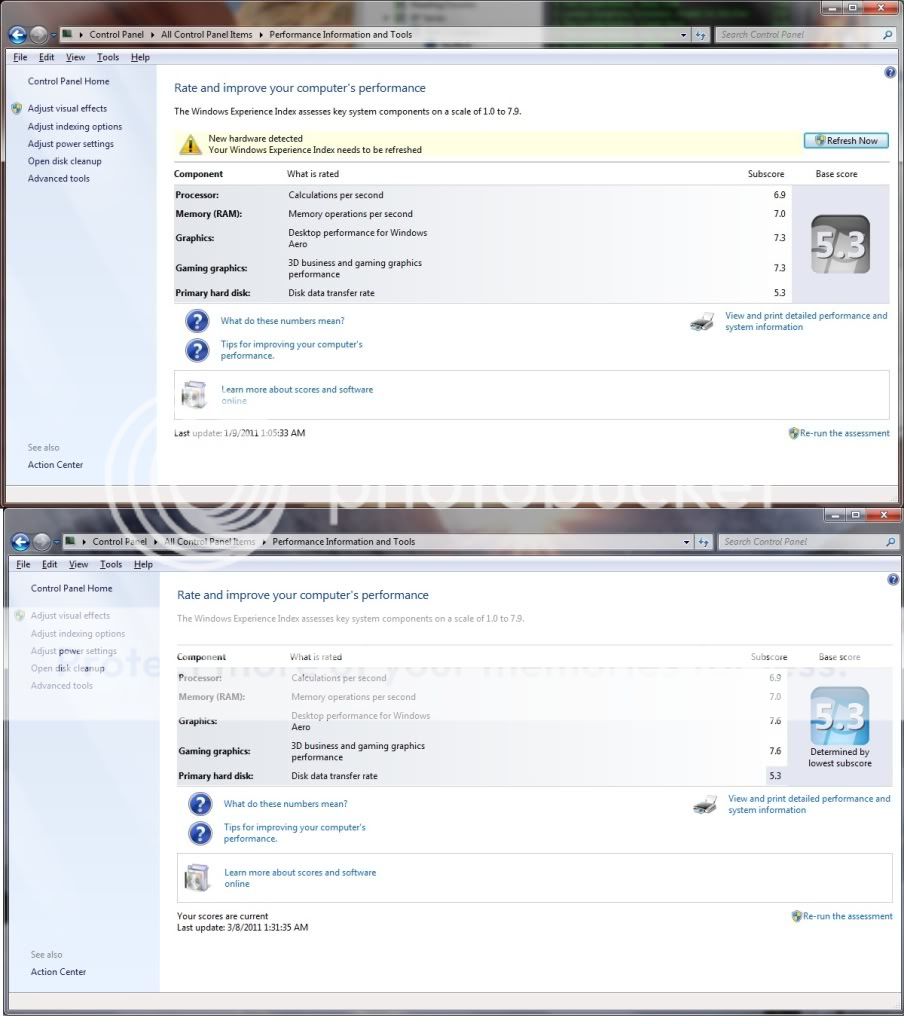Click the printer icon in the bottom window
Screen dimensions: 904x1024
coord(705,805)
